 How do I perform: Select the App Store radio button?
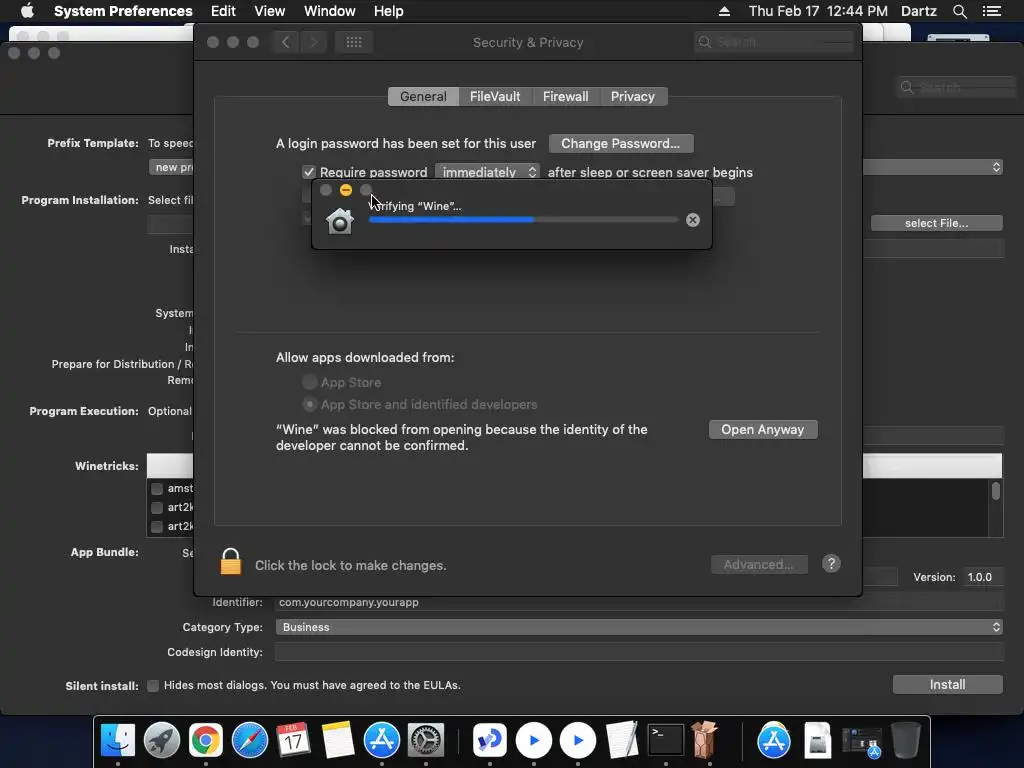tap(310, 382)
